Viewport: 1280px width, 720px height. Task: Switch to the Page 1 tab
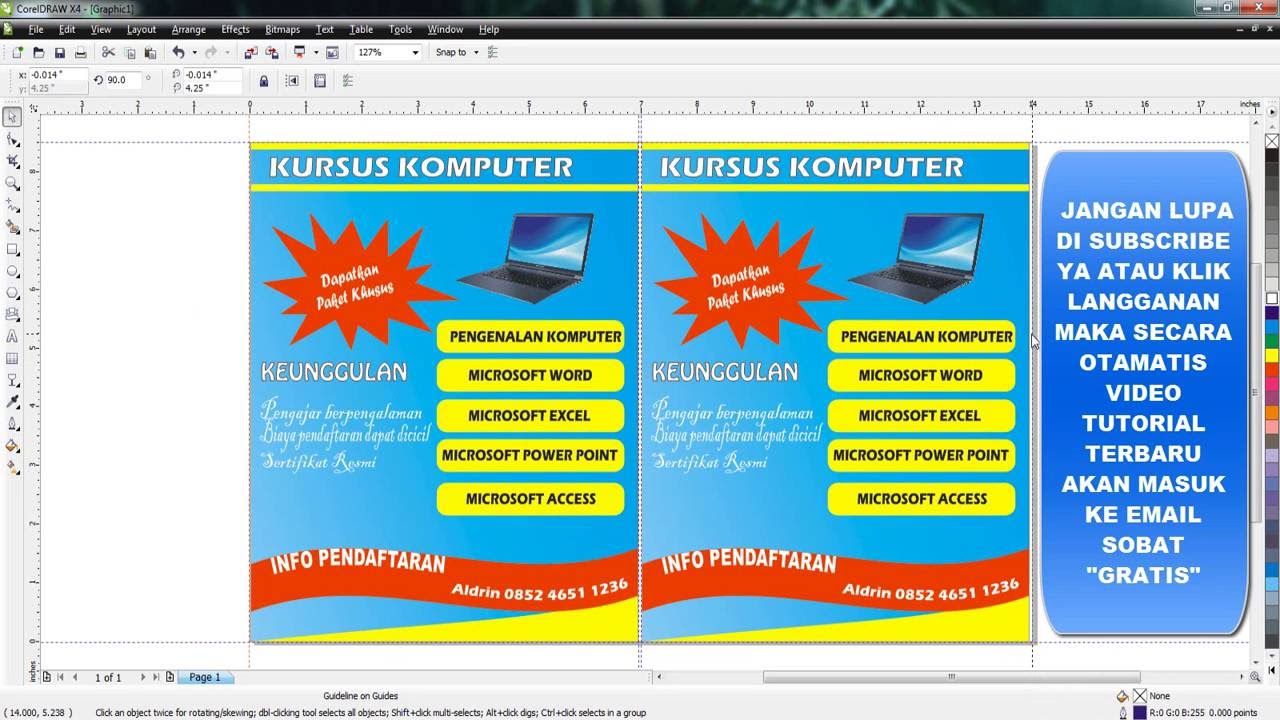(205, 677)
